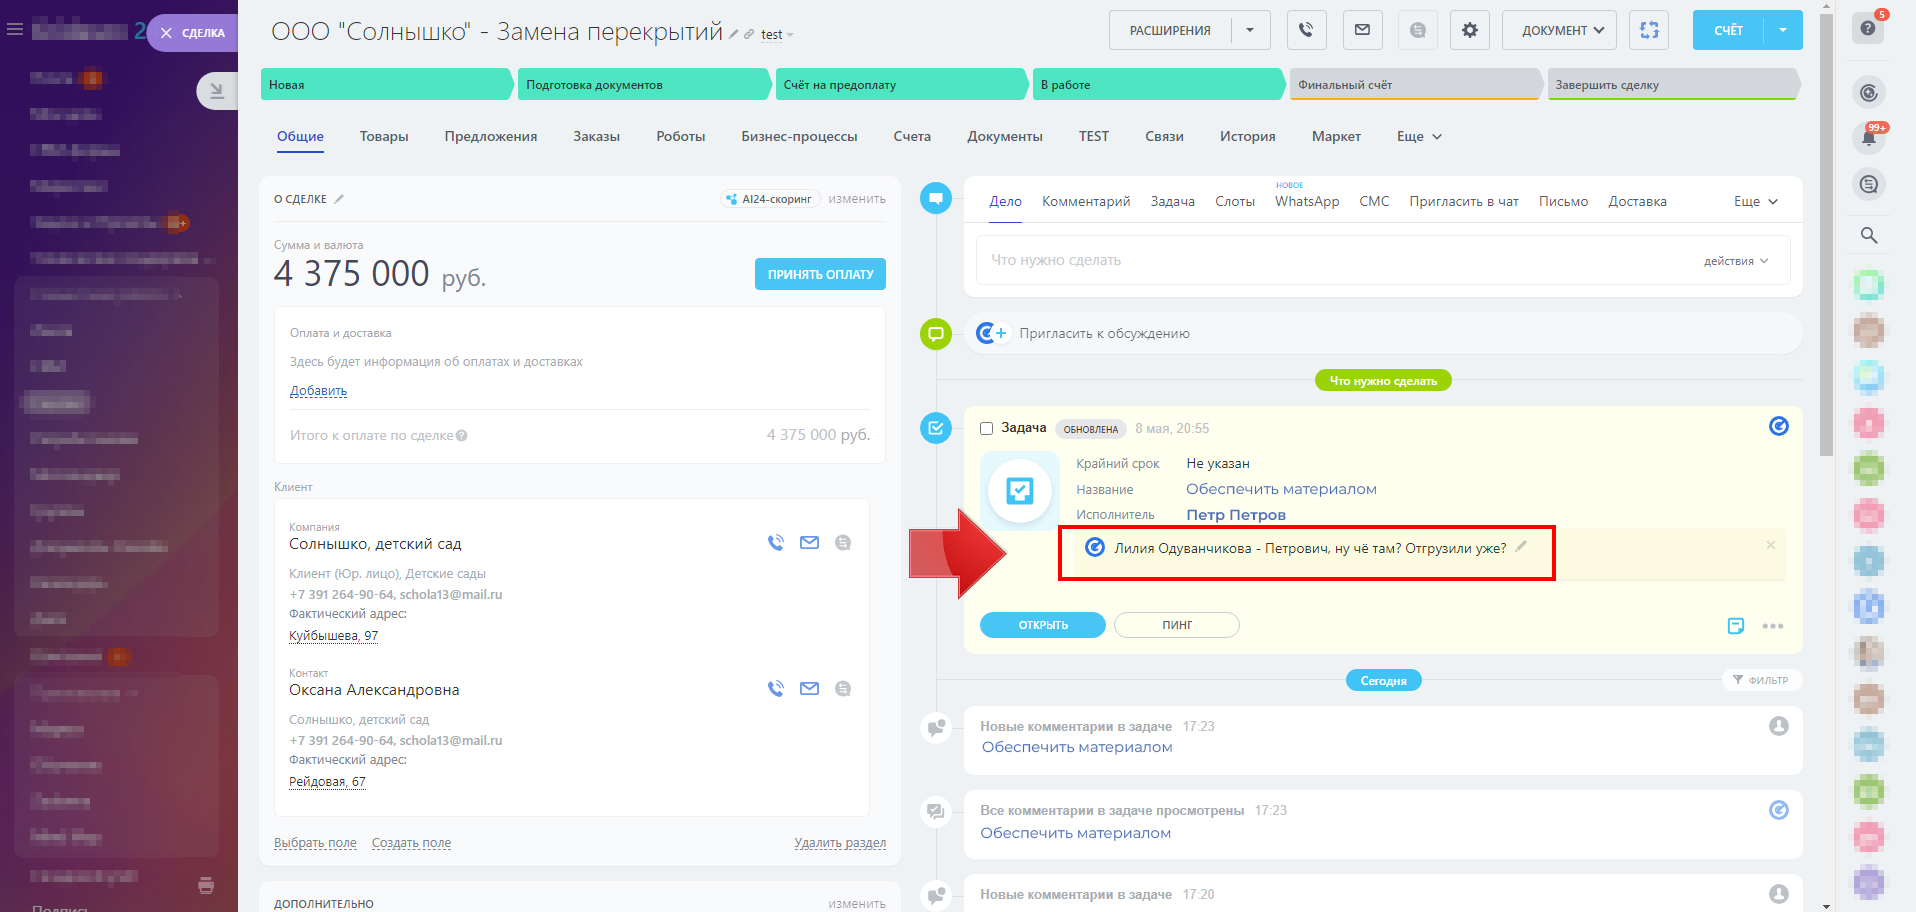The width and height of the screenshot is (1916, 912).
Task: Click the phone call icon in top toolbar
Action: point(1306,30)
